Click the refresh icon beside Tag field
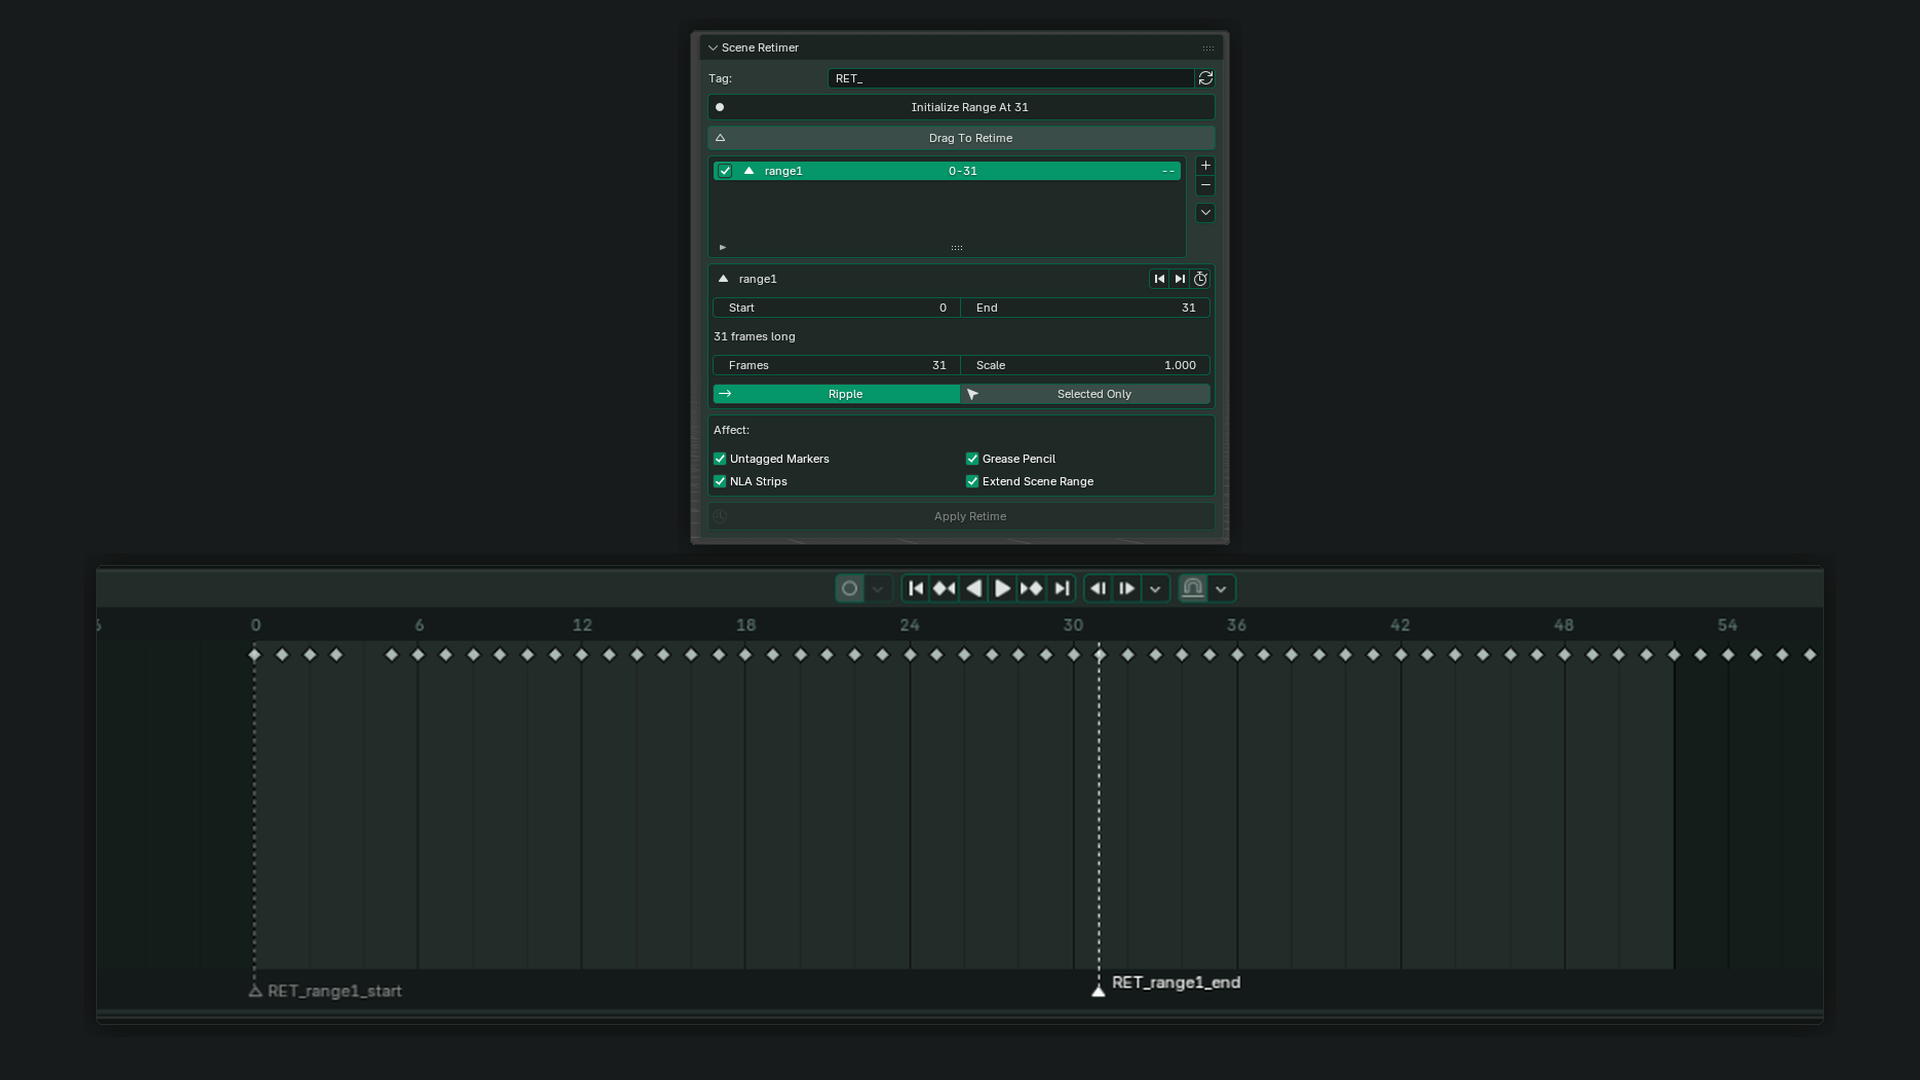 click(x=1206, y=78)
